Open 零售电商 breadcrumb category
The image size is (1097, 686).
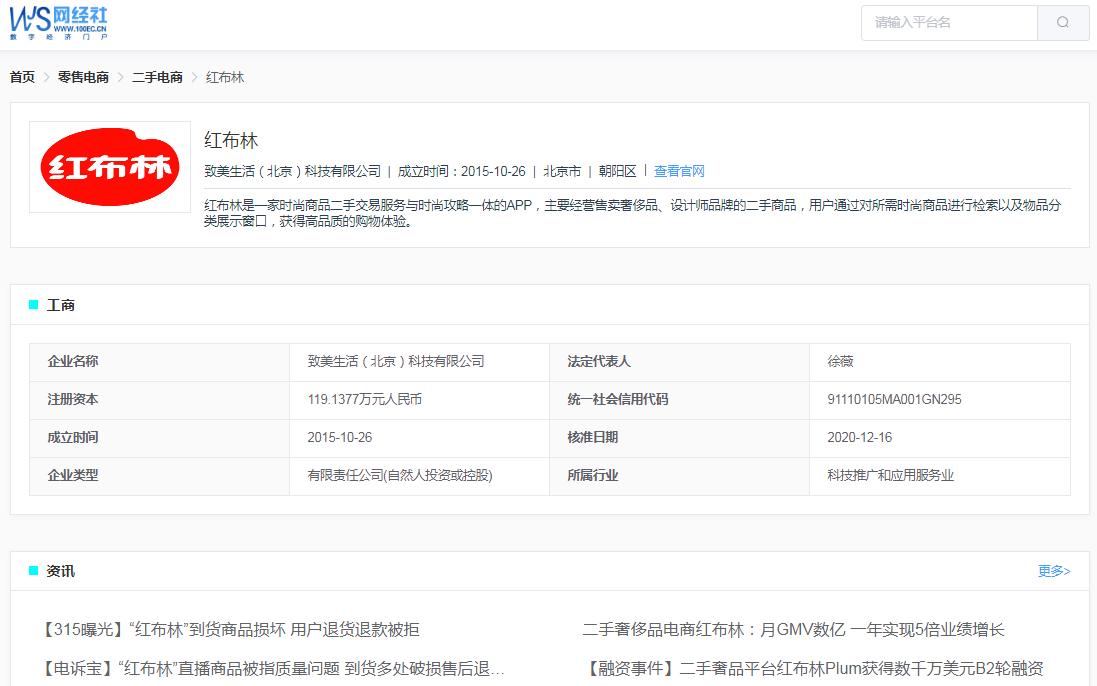[x=83, y=76]
